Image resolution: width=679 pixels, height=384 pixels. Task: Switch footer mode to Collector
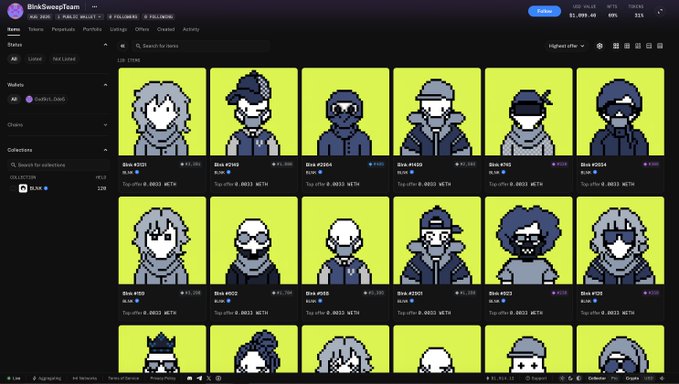coord(597,378)
